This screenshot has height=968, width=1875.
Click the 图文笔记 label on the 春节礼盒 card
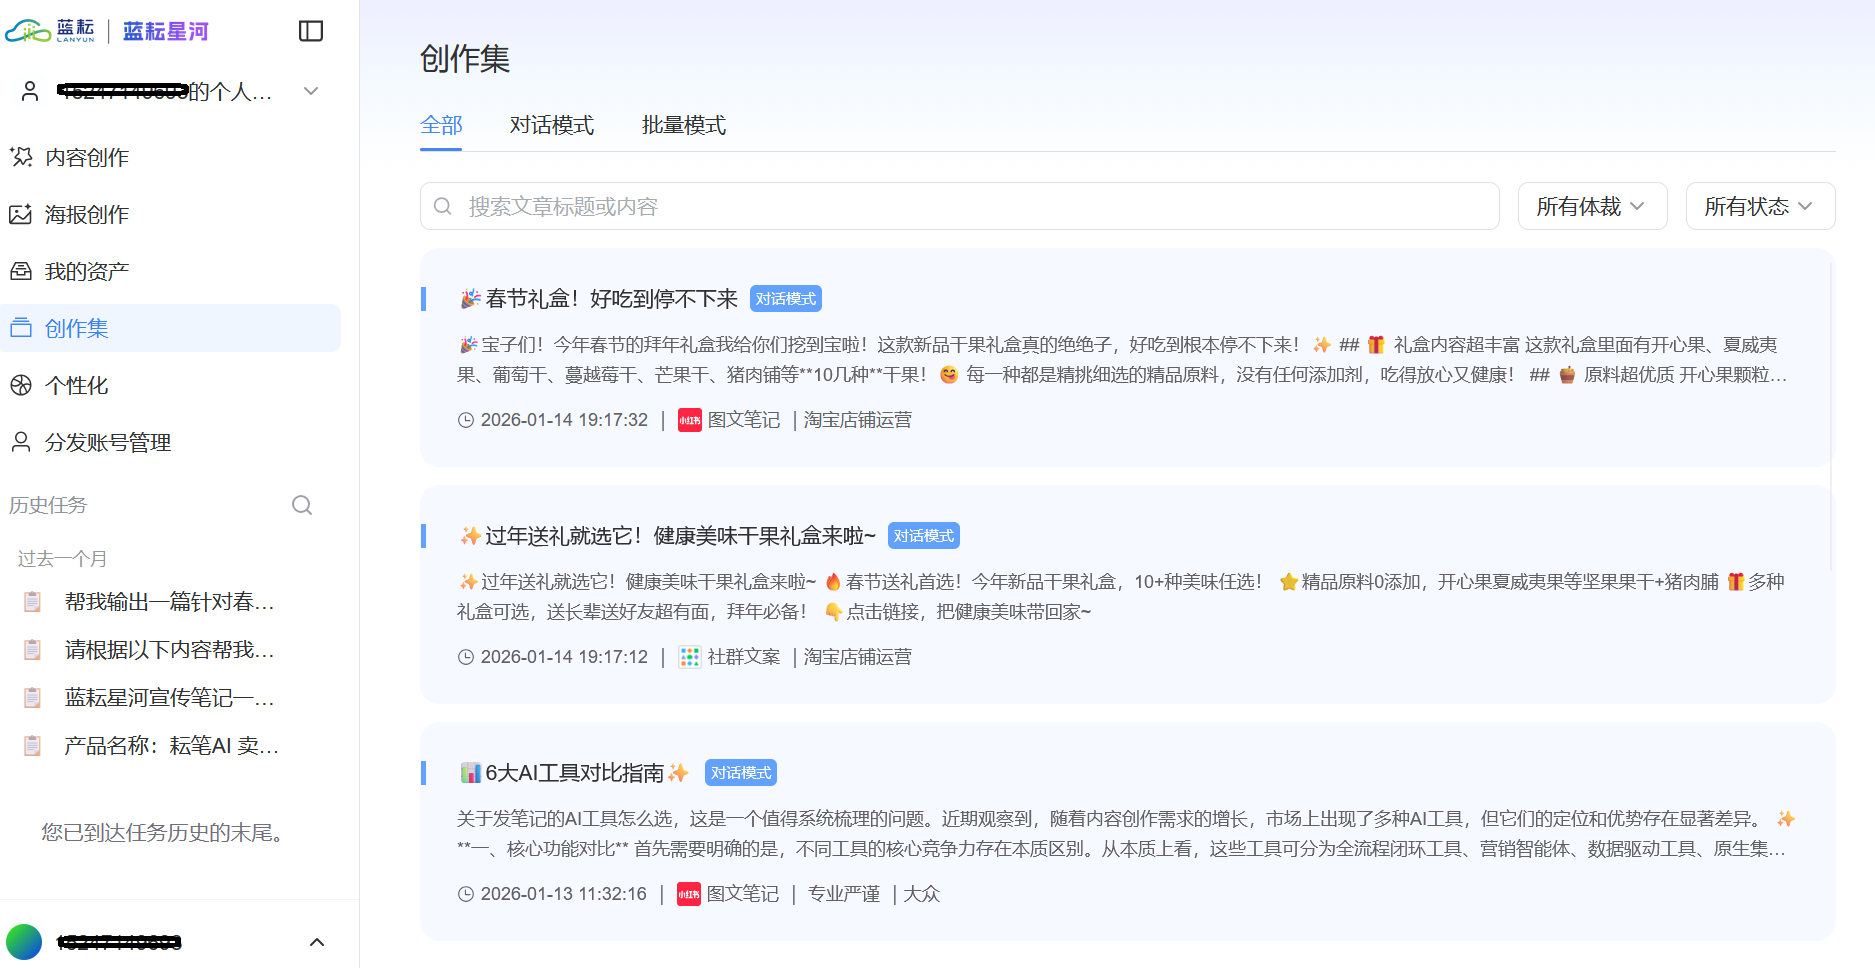pos(744,420)
